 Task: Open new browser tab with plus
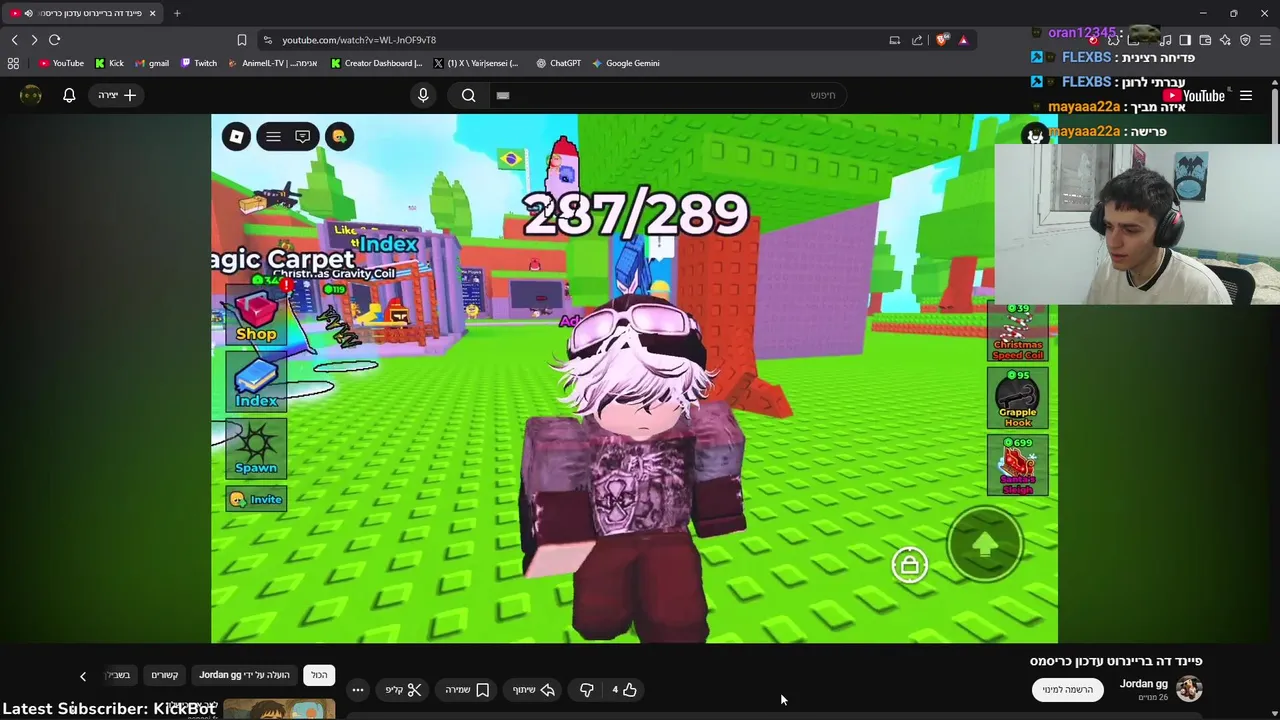click(177, 13)
